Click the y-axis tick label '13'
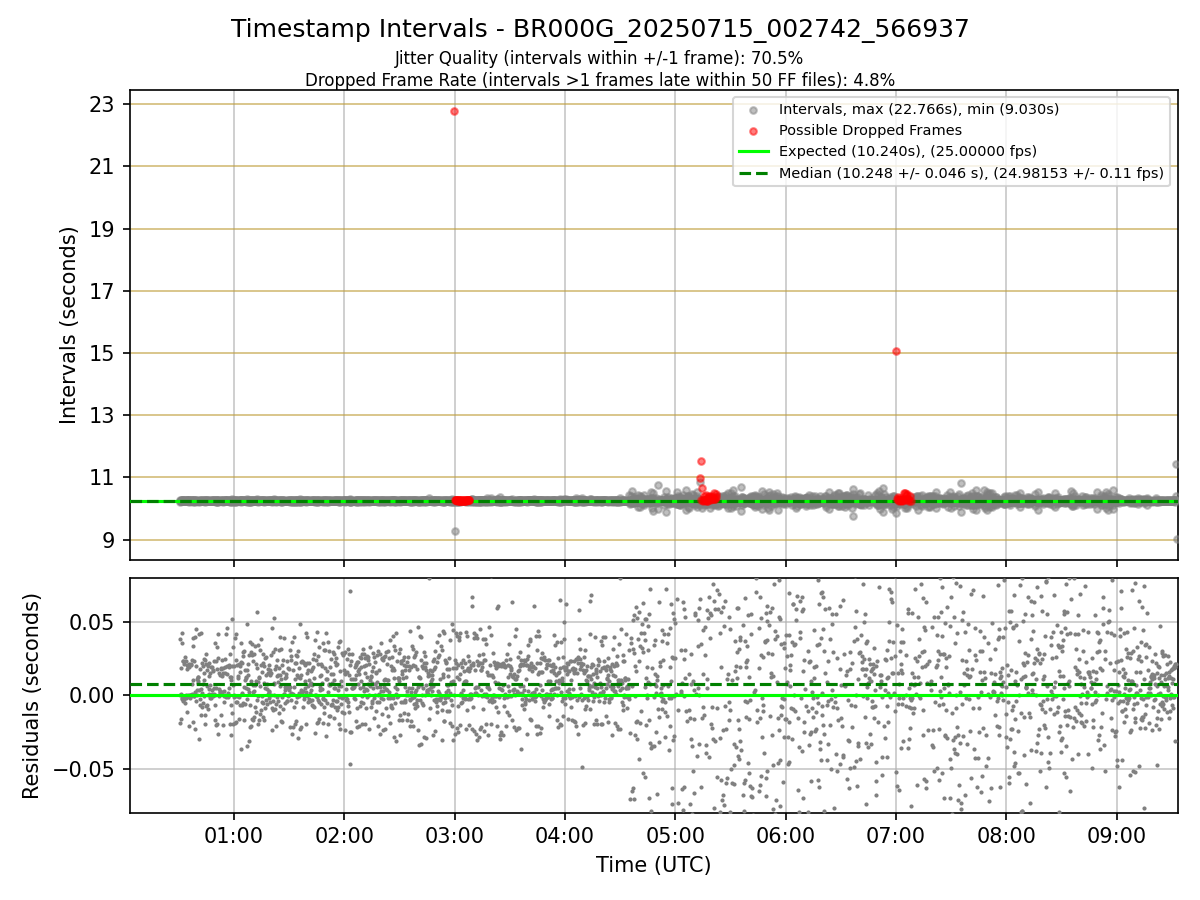The width and height of the screenshot is (1200, 900). [x=103, y=415]
